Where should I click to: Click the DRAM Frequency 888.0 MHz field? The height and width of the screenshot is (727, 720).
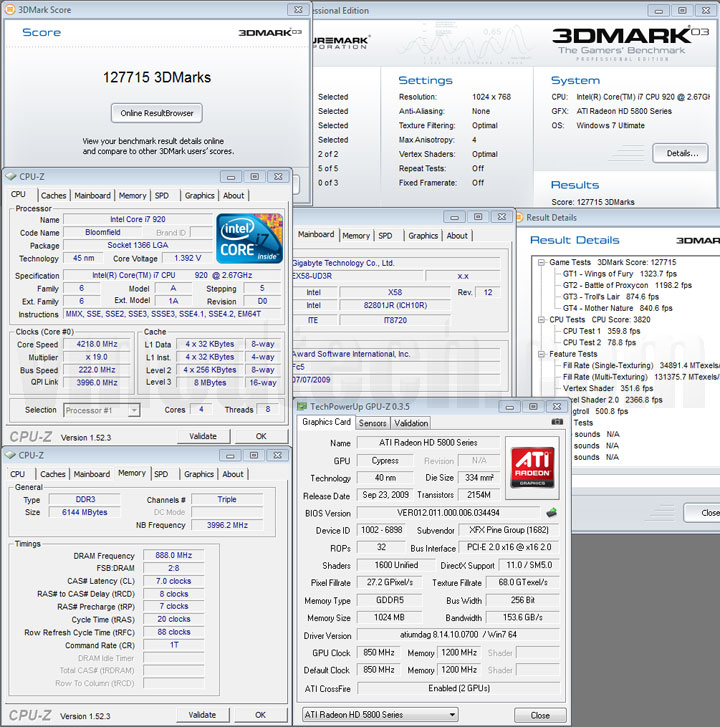[174, 555]
